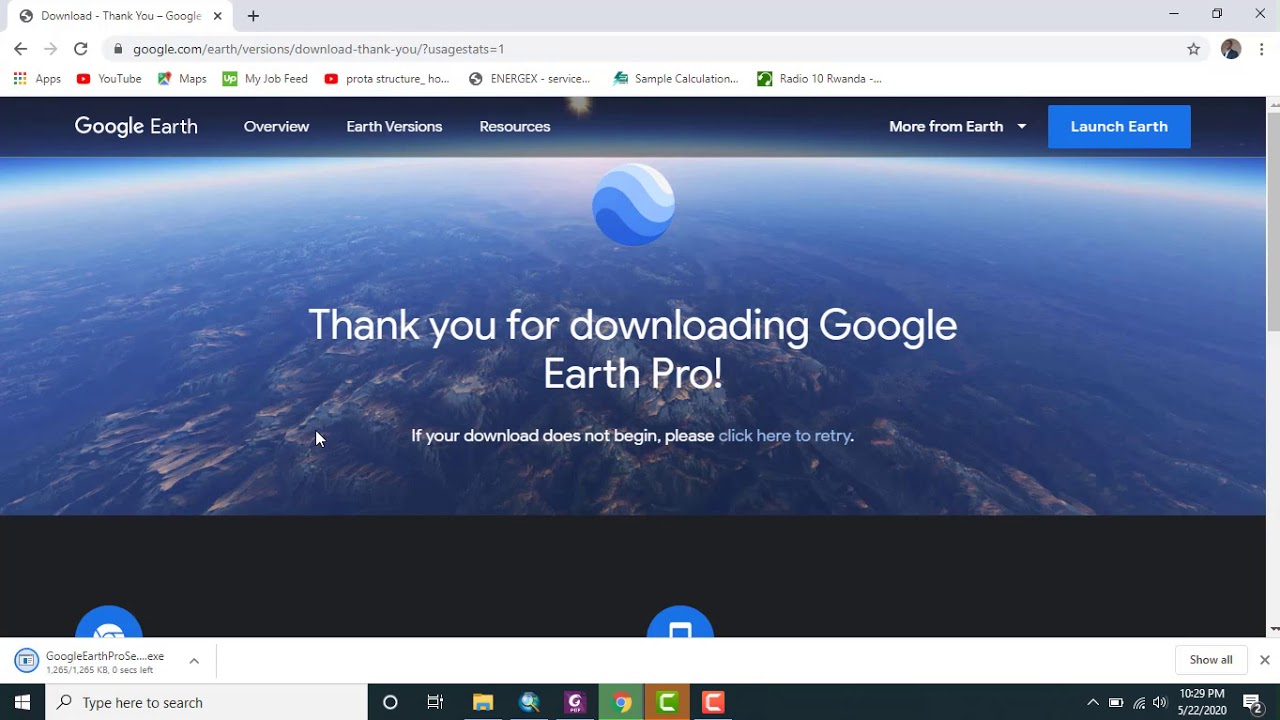This screenshot has height=720, width=1280.
Task: Expand download item options chevron
Action: click(x=194, y=661)
